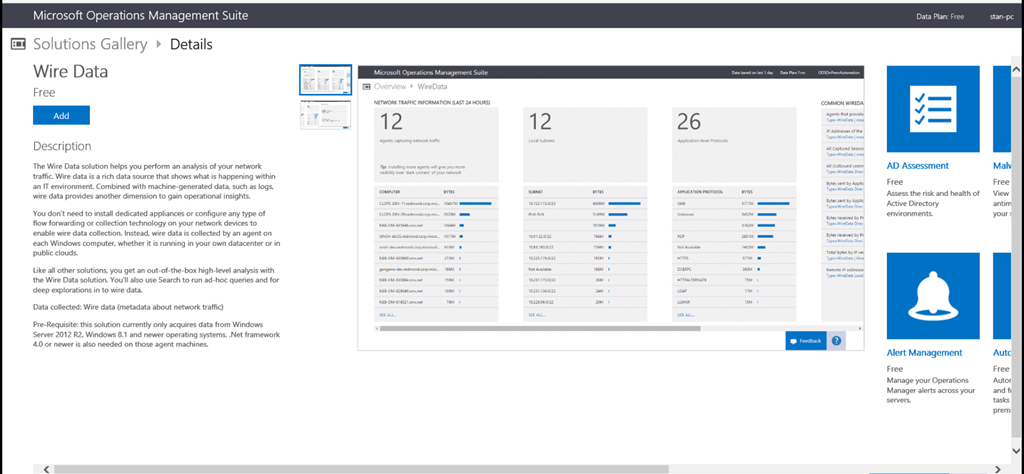Click the left arrow of bottom scrollbar
This screenshot has width=1024, height=474.
pyautogui.click(x=40, y=468)
